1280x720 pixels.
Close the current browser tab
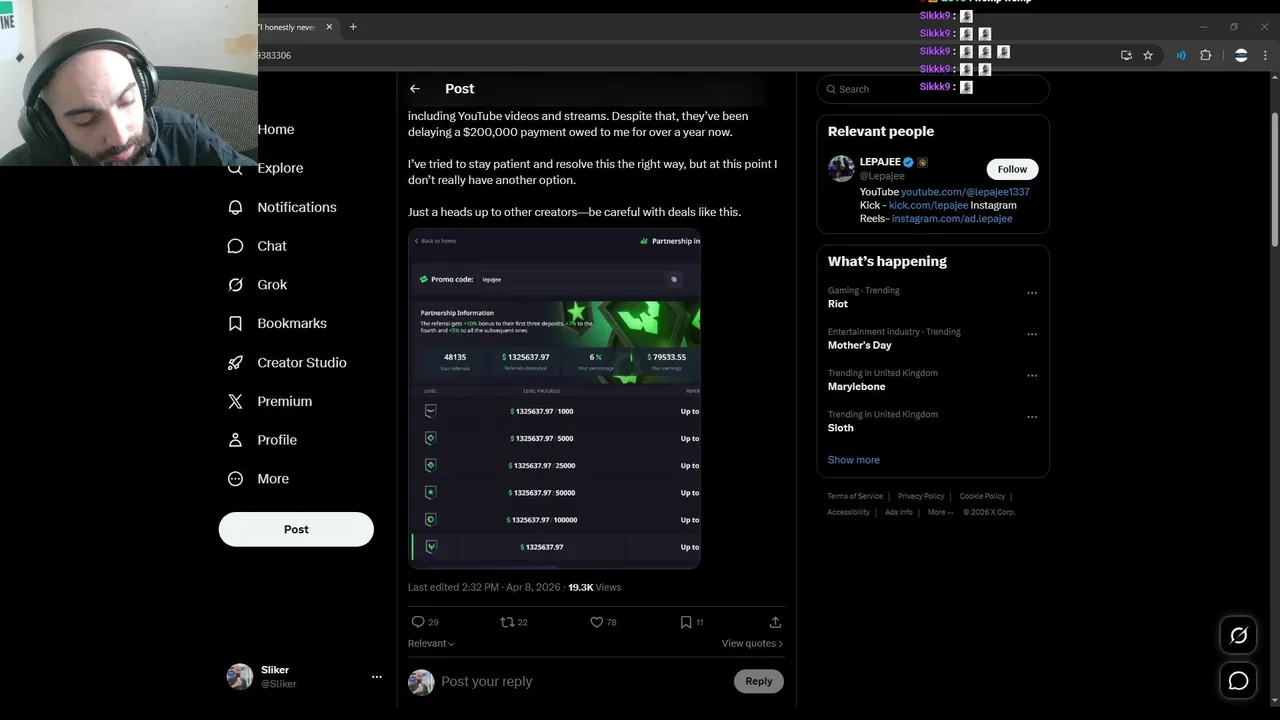pos(329,27)
